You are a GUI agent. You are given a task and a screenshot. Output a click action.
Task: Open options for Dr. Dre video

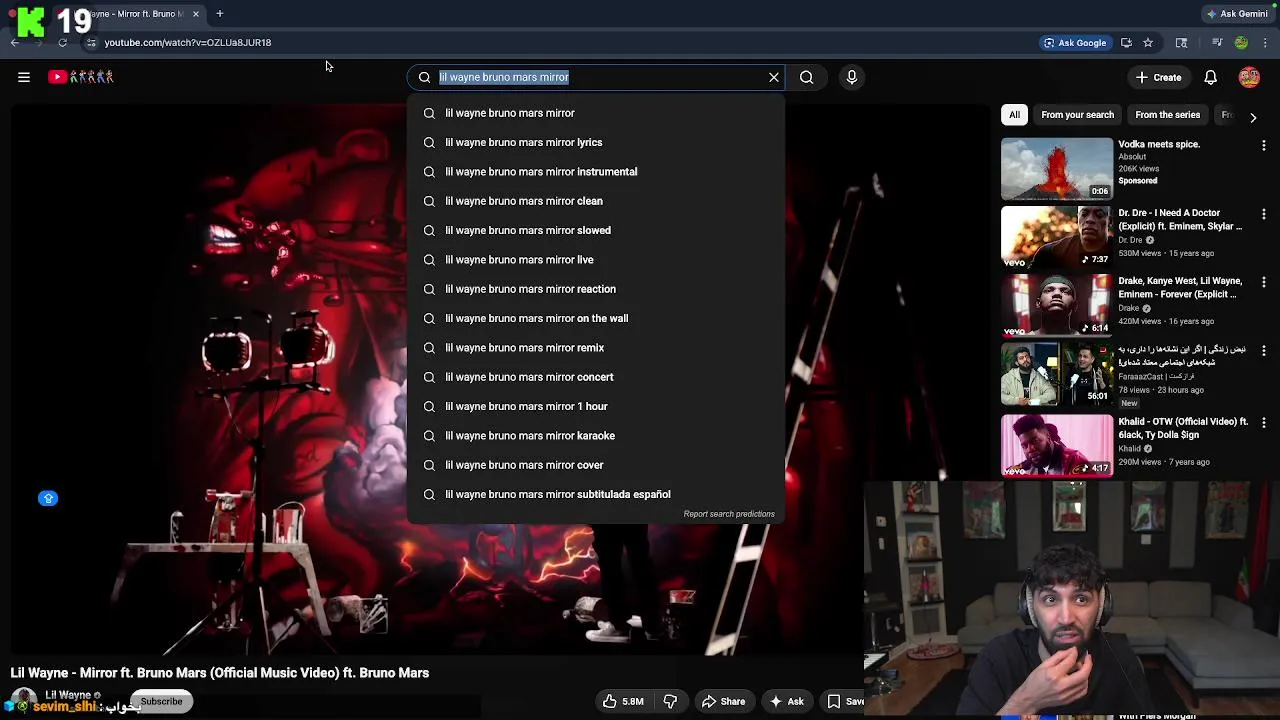point(1264,214)
